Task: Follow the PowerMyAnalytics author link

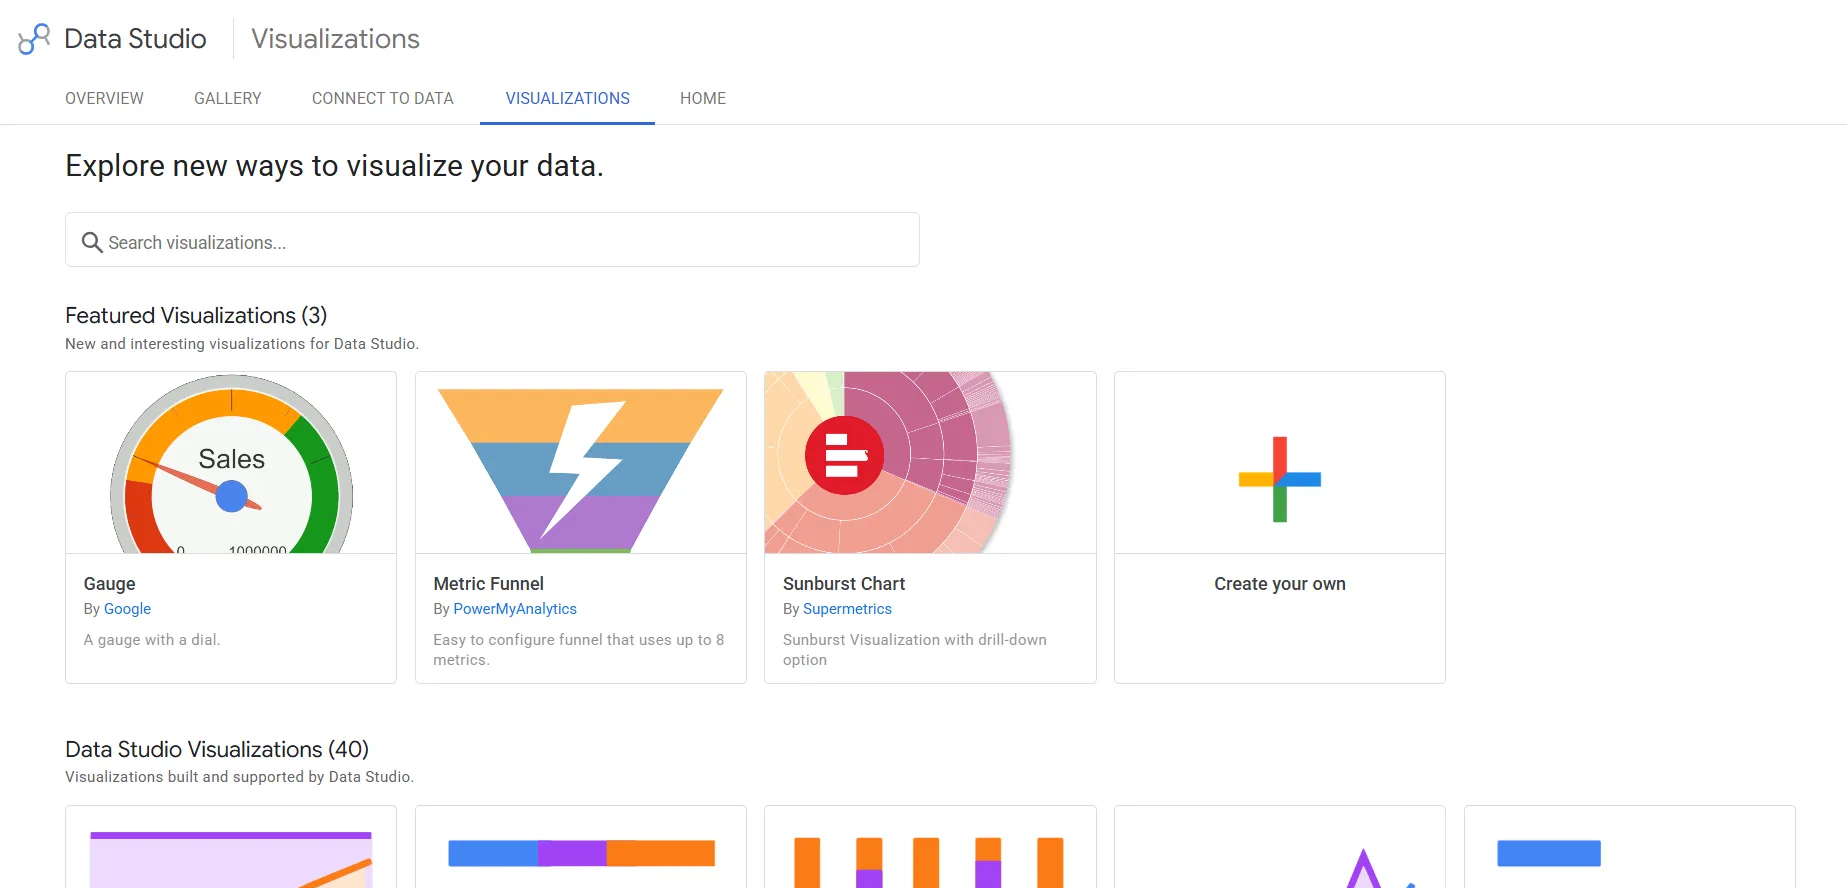Action: click(515, 609)
